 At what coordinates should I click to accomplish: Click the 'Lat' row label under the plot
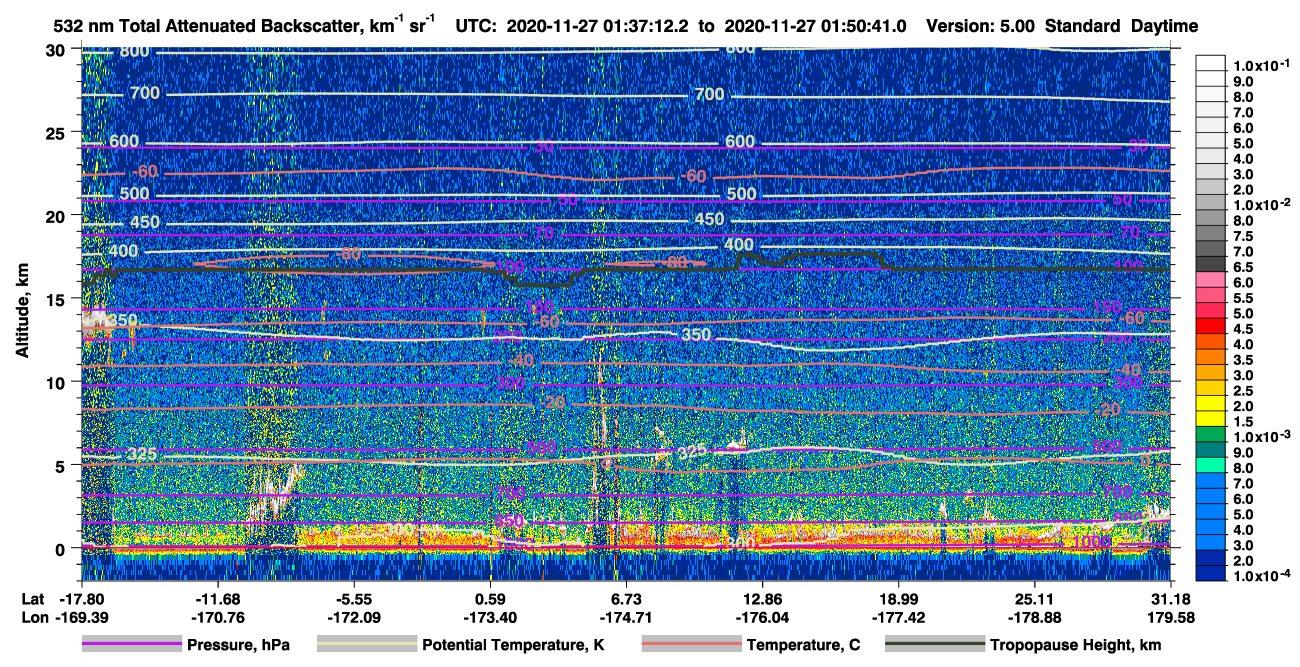click(32, 598)
